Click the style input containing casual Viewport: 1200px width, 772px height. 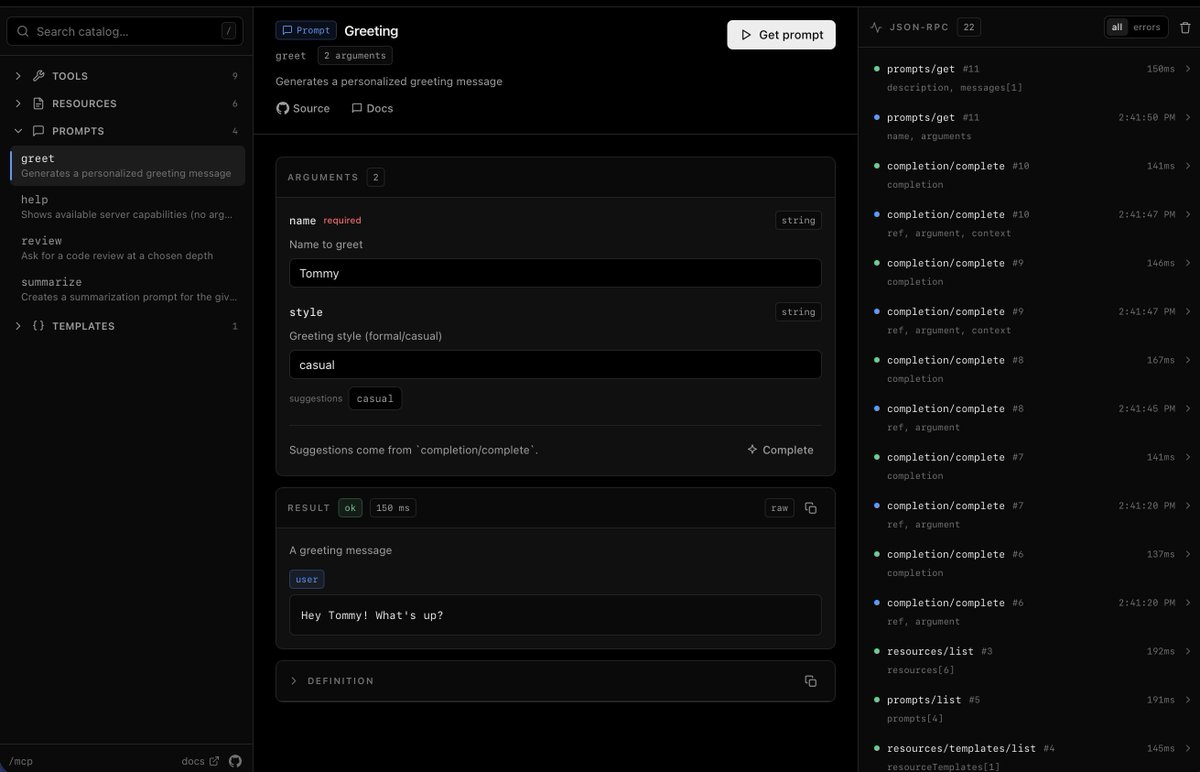point(555,365)
